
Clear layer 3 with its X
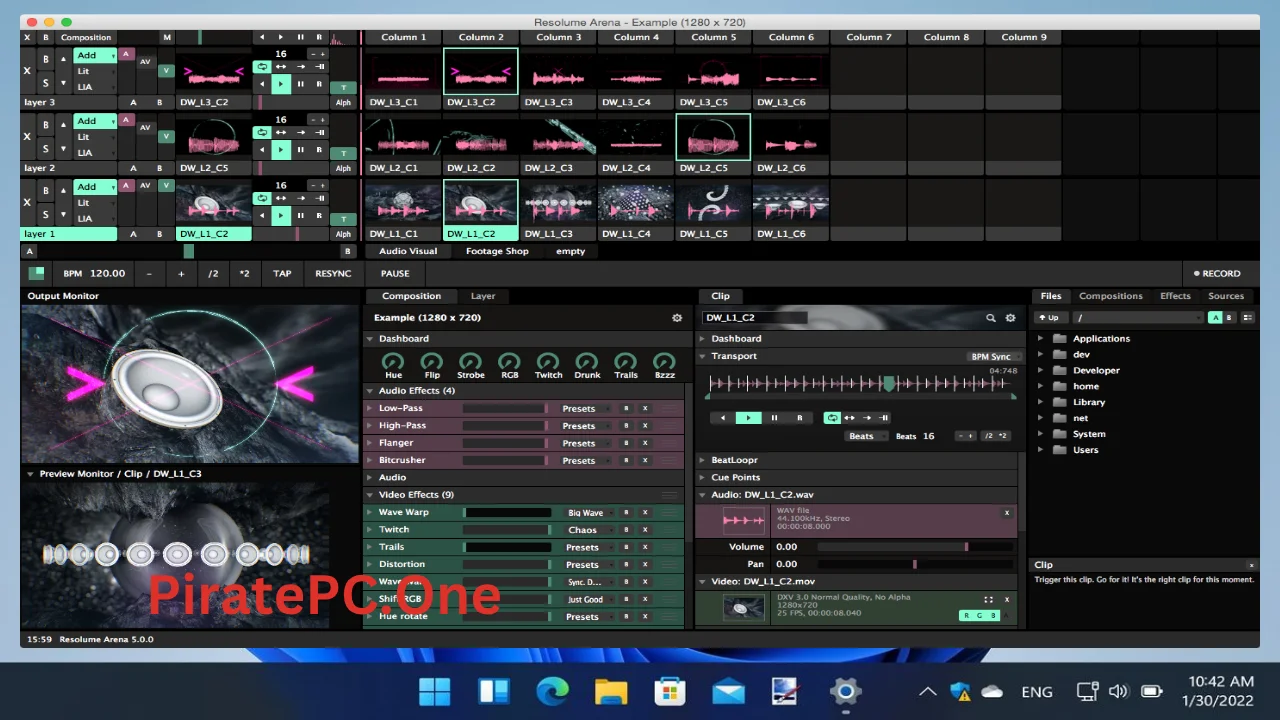pos(27,72)
